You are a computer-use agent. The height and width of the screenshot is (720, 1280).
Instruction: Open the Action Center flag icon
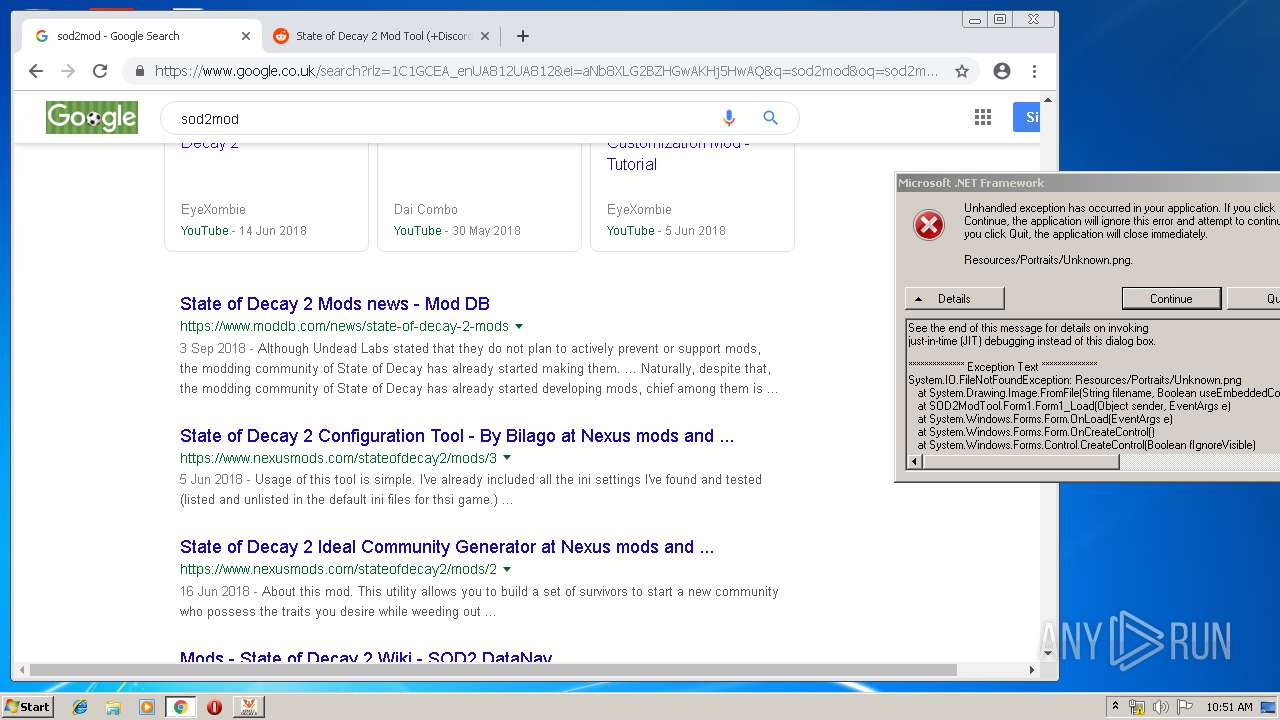pos(1184,707)
